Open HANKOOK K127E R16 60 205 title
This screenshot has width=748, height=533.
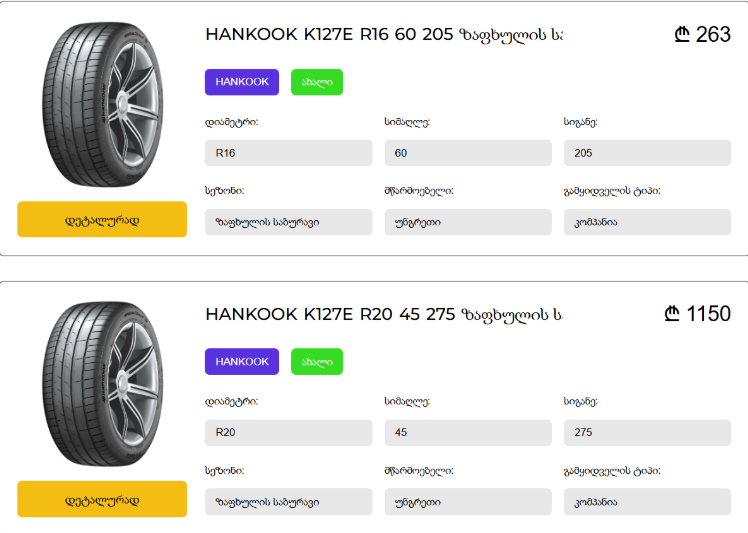point(384,35)
